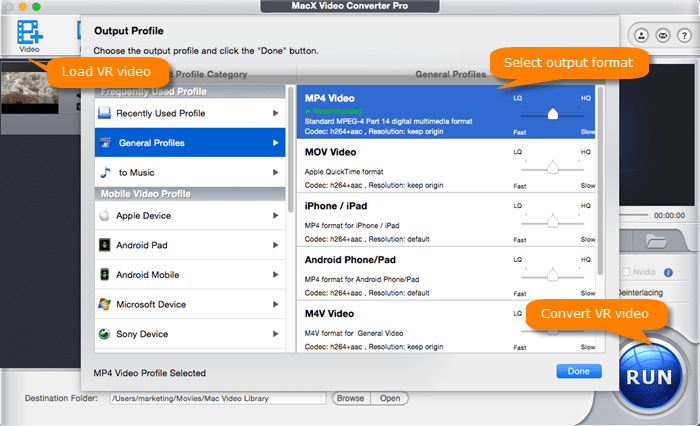This screenshot has width=700, height=426.
Task: Choose the Android Phone/Pad profile
Action: click(x=446, y=273)
